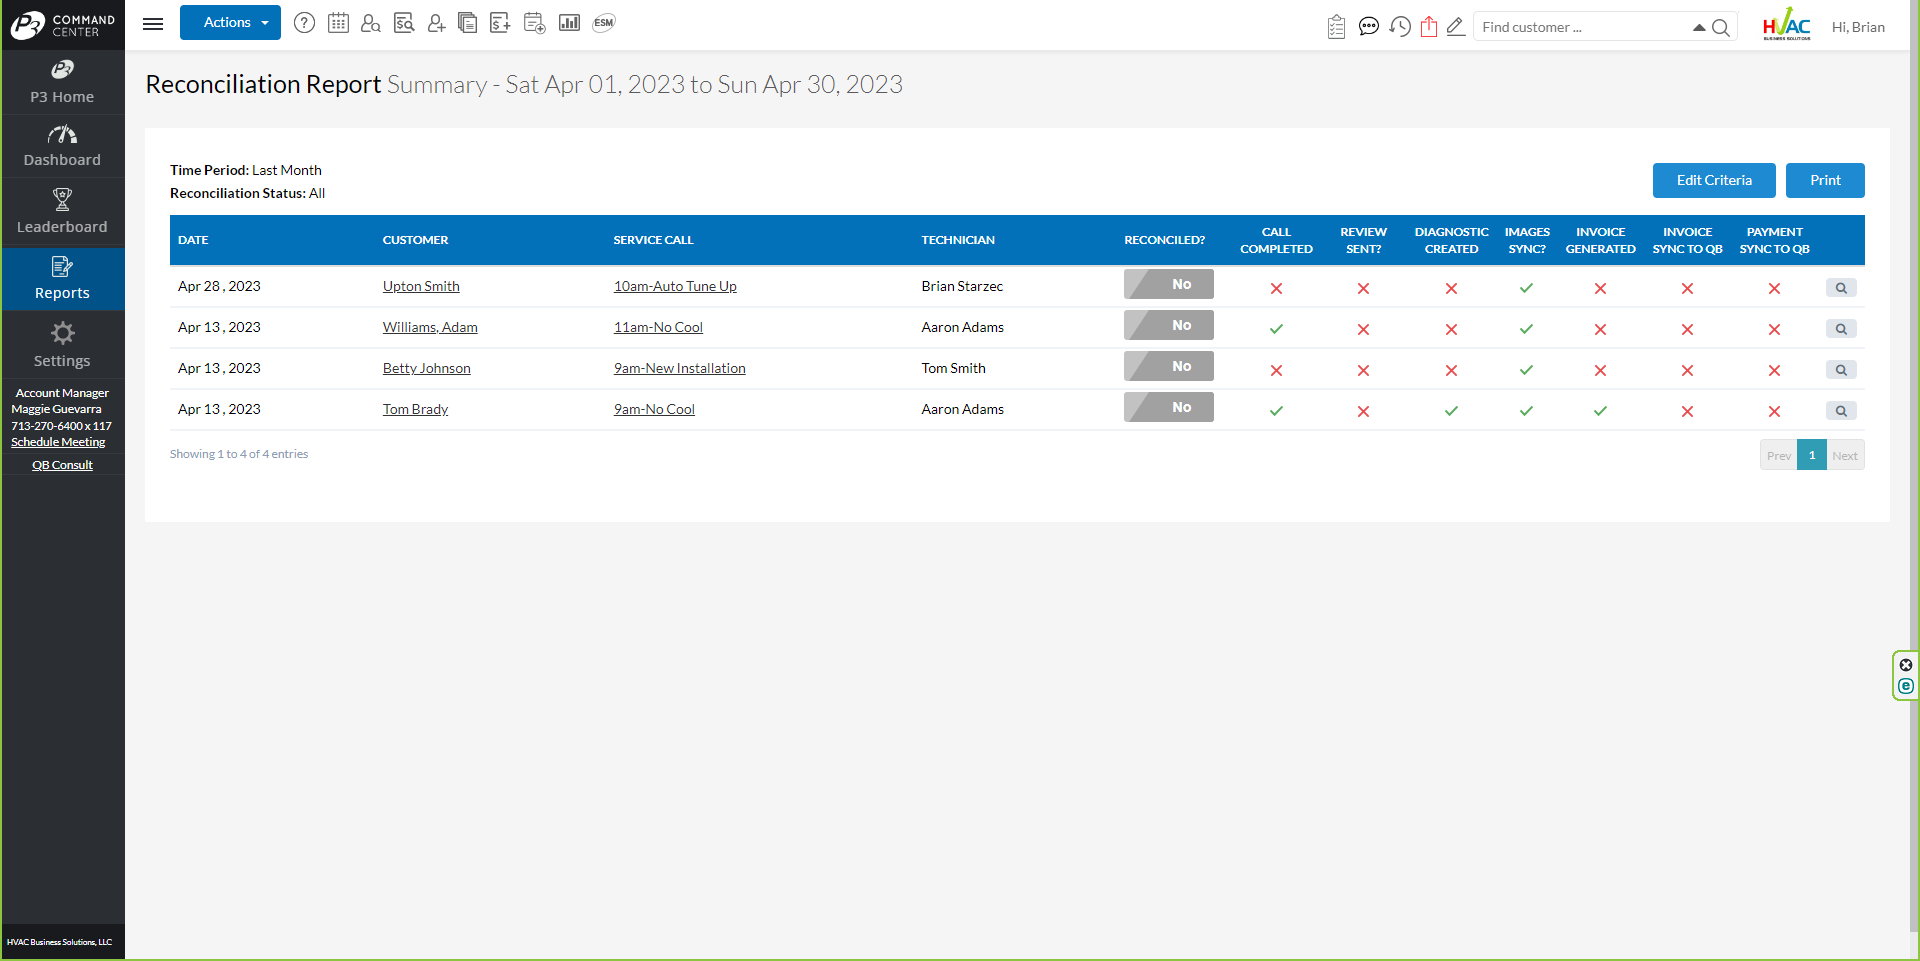Open the bar chart reports icon
Screen dimensions: 1920x961
(x=569, y=23)
